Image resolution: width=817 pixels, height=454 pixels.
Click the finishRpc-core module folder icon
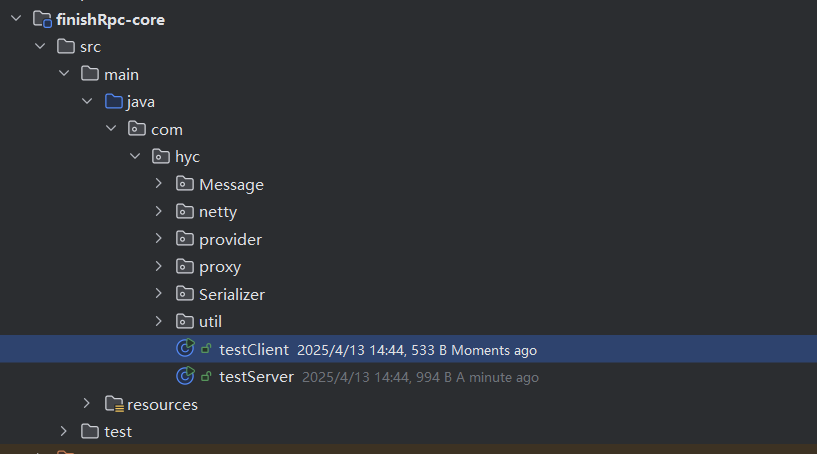[42, 19]
